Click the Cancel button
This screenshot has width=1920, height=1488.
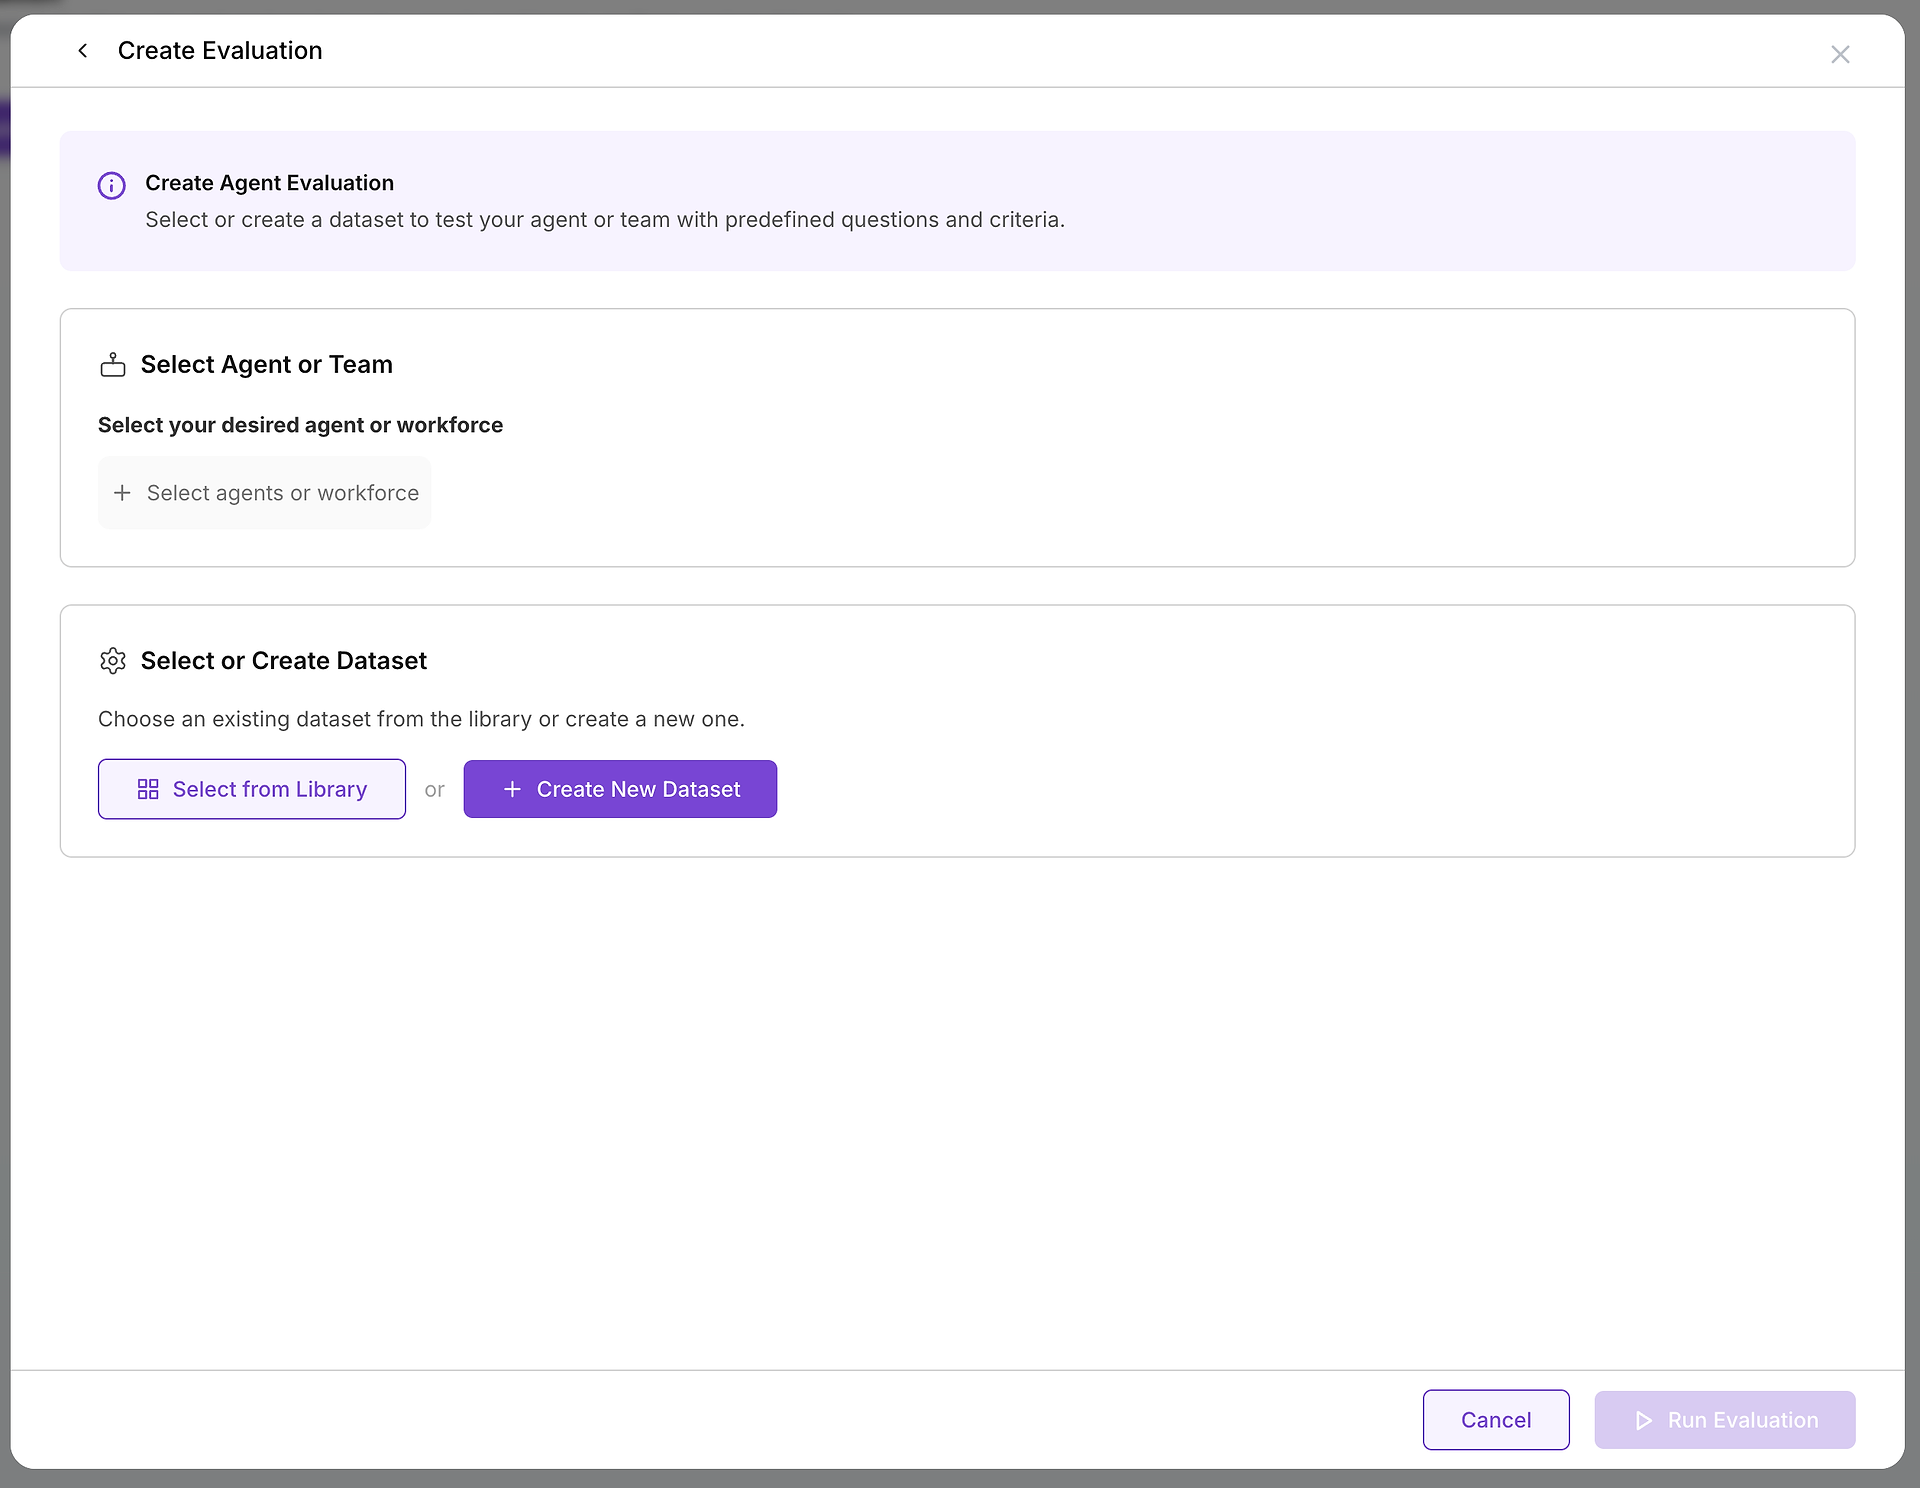pos(1495,1420)
